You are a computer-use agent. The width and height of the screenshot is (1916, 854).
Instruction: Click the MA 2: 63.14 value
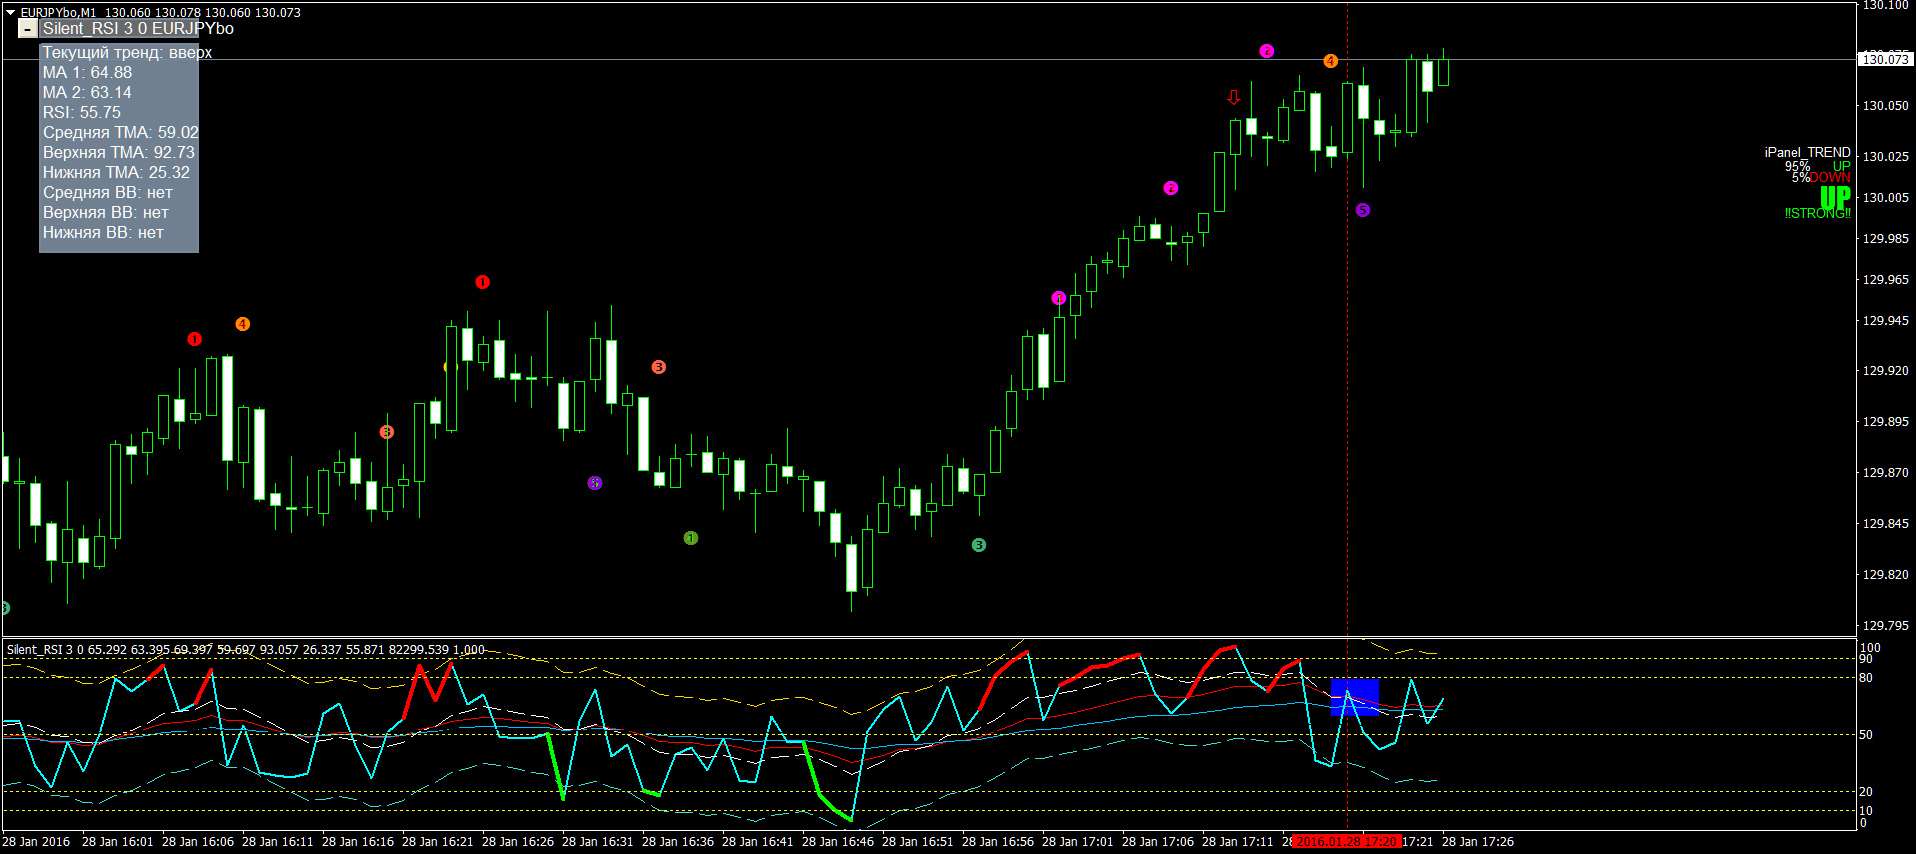click(x=87, y=93)
